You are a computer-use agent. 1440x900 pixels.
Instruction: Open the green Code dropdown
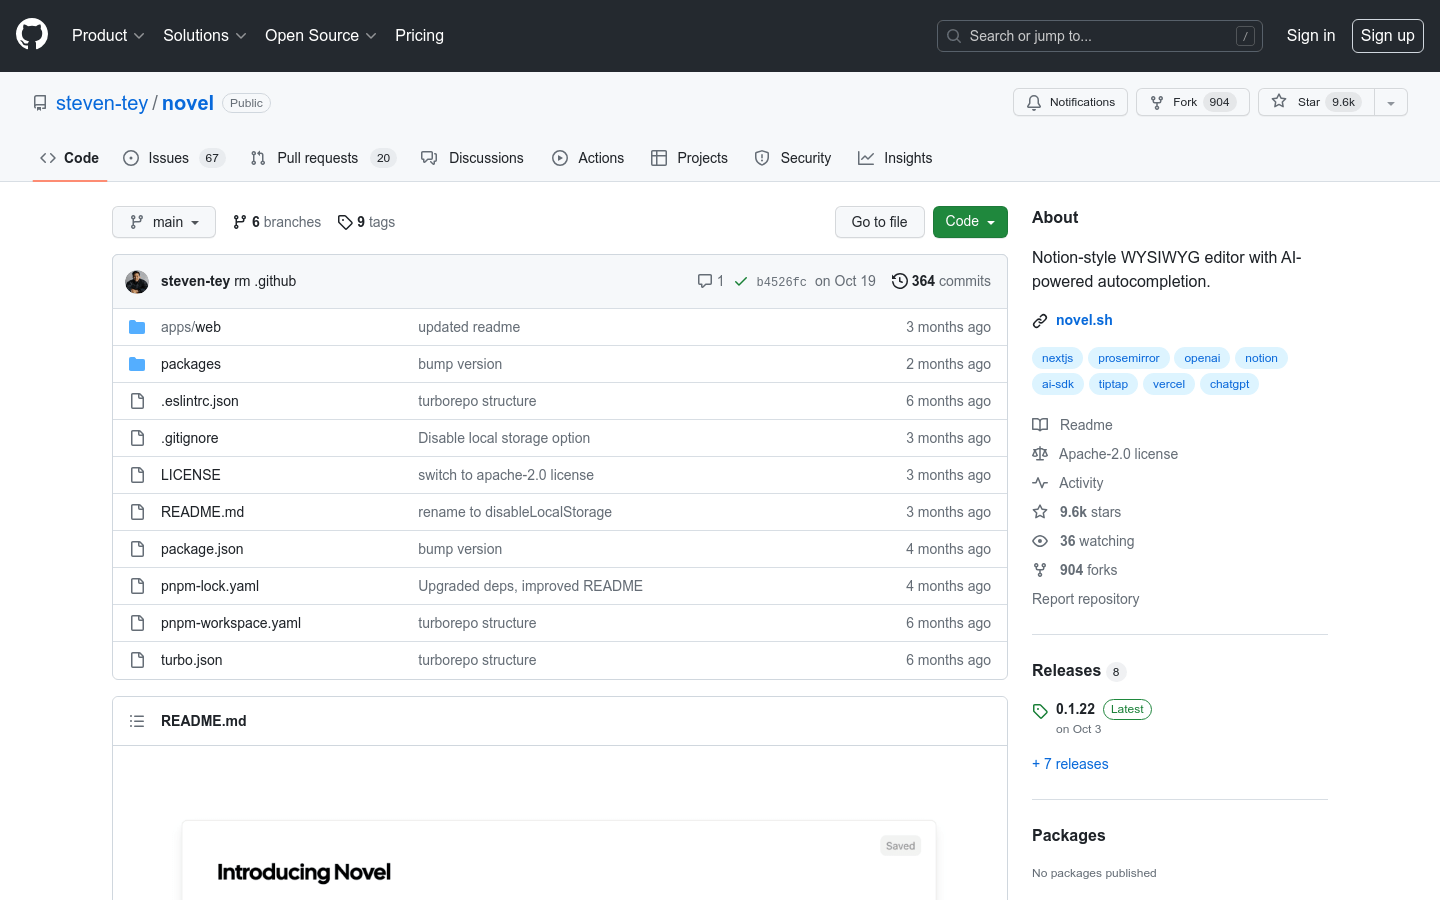[969, 222]
